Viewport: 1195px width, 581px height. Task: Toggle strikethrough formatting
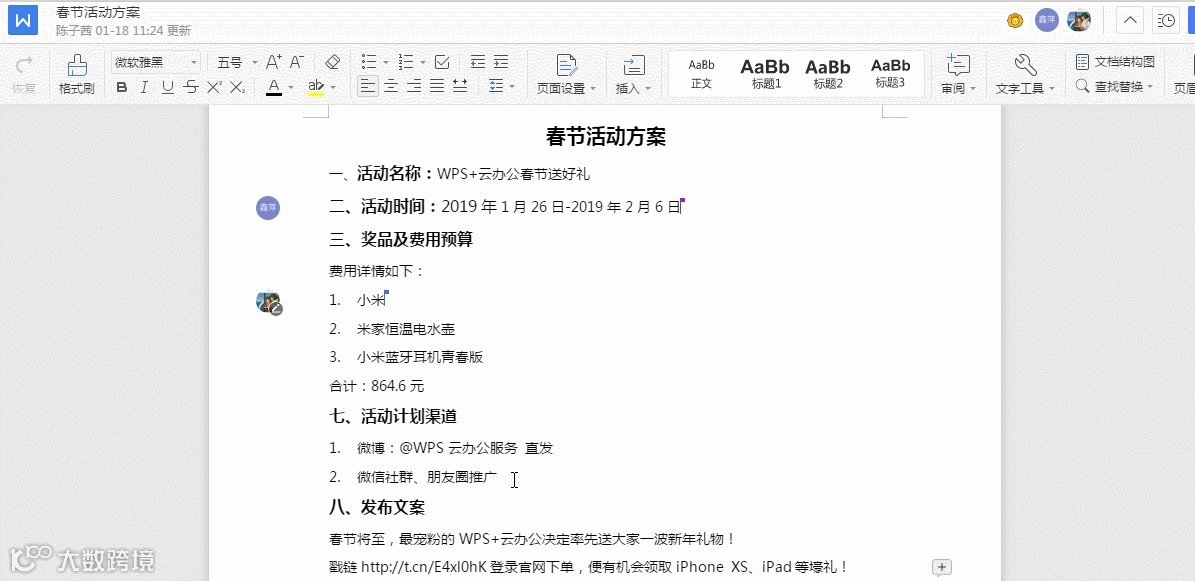pyautogui.click(x=191, y=87)
